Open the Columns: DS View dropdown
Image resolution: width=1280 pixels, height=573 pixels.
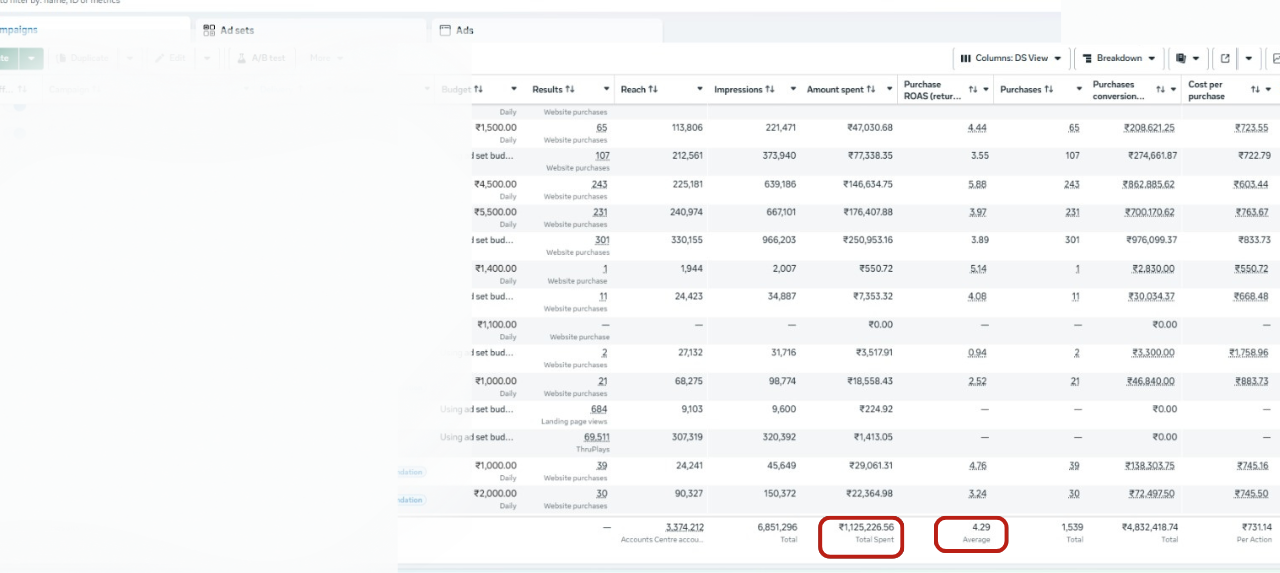1011,58
